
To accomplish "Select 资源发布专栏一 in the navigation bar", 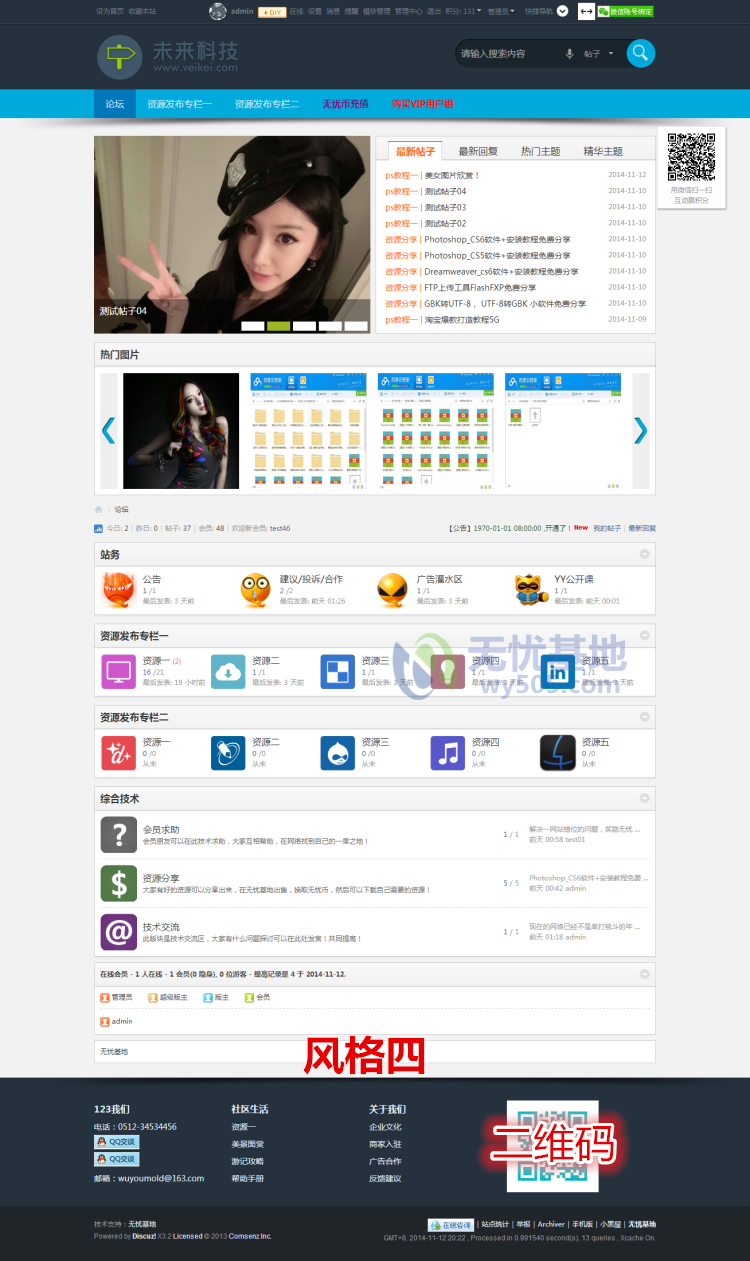I will (179, 104).
